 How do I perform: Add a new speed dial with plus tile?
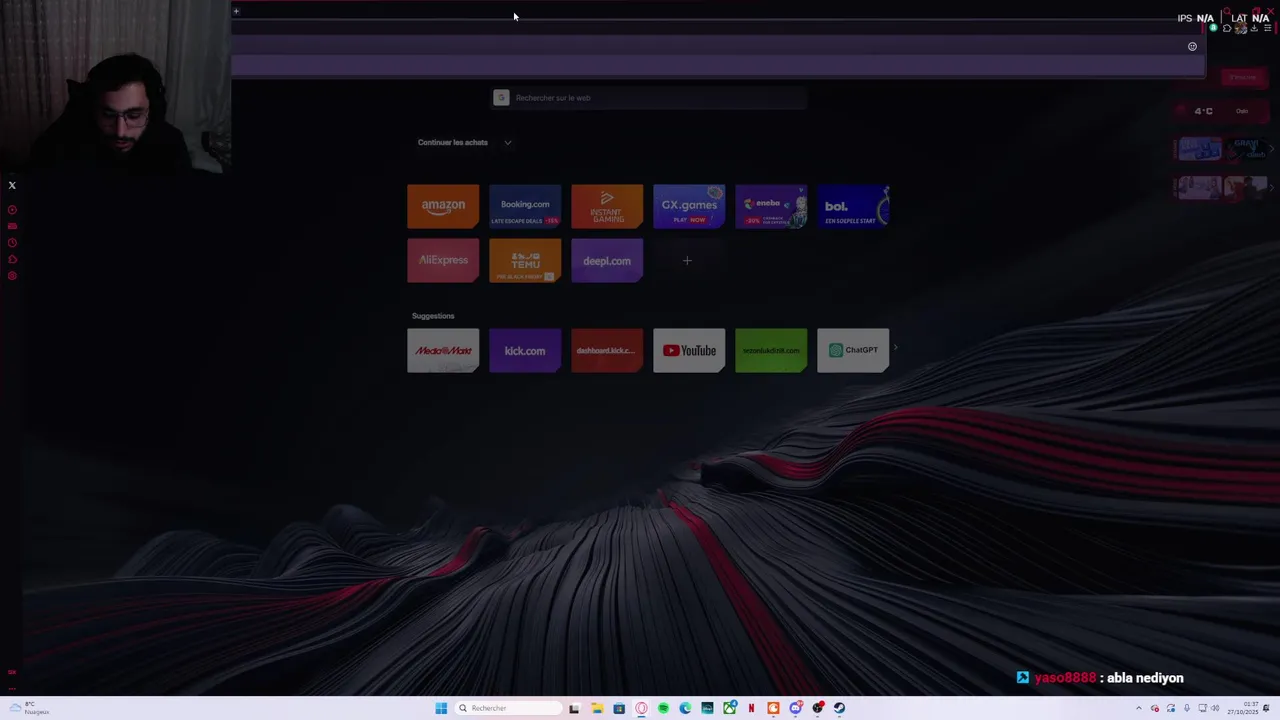[687, 260]
